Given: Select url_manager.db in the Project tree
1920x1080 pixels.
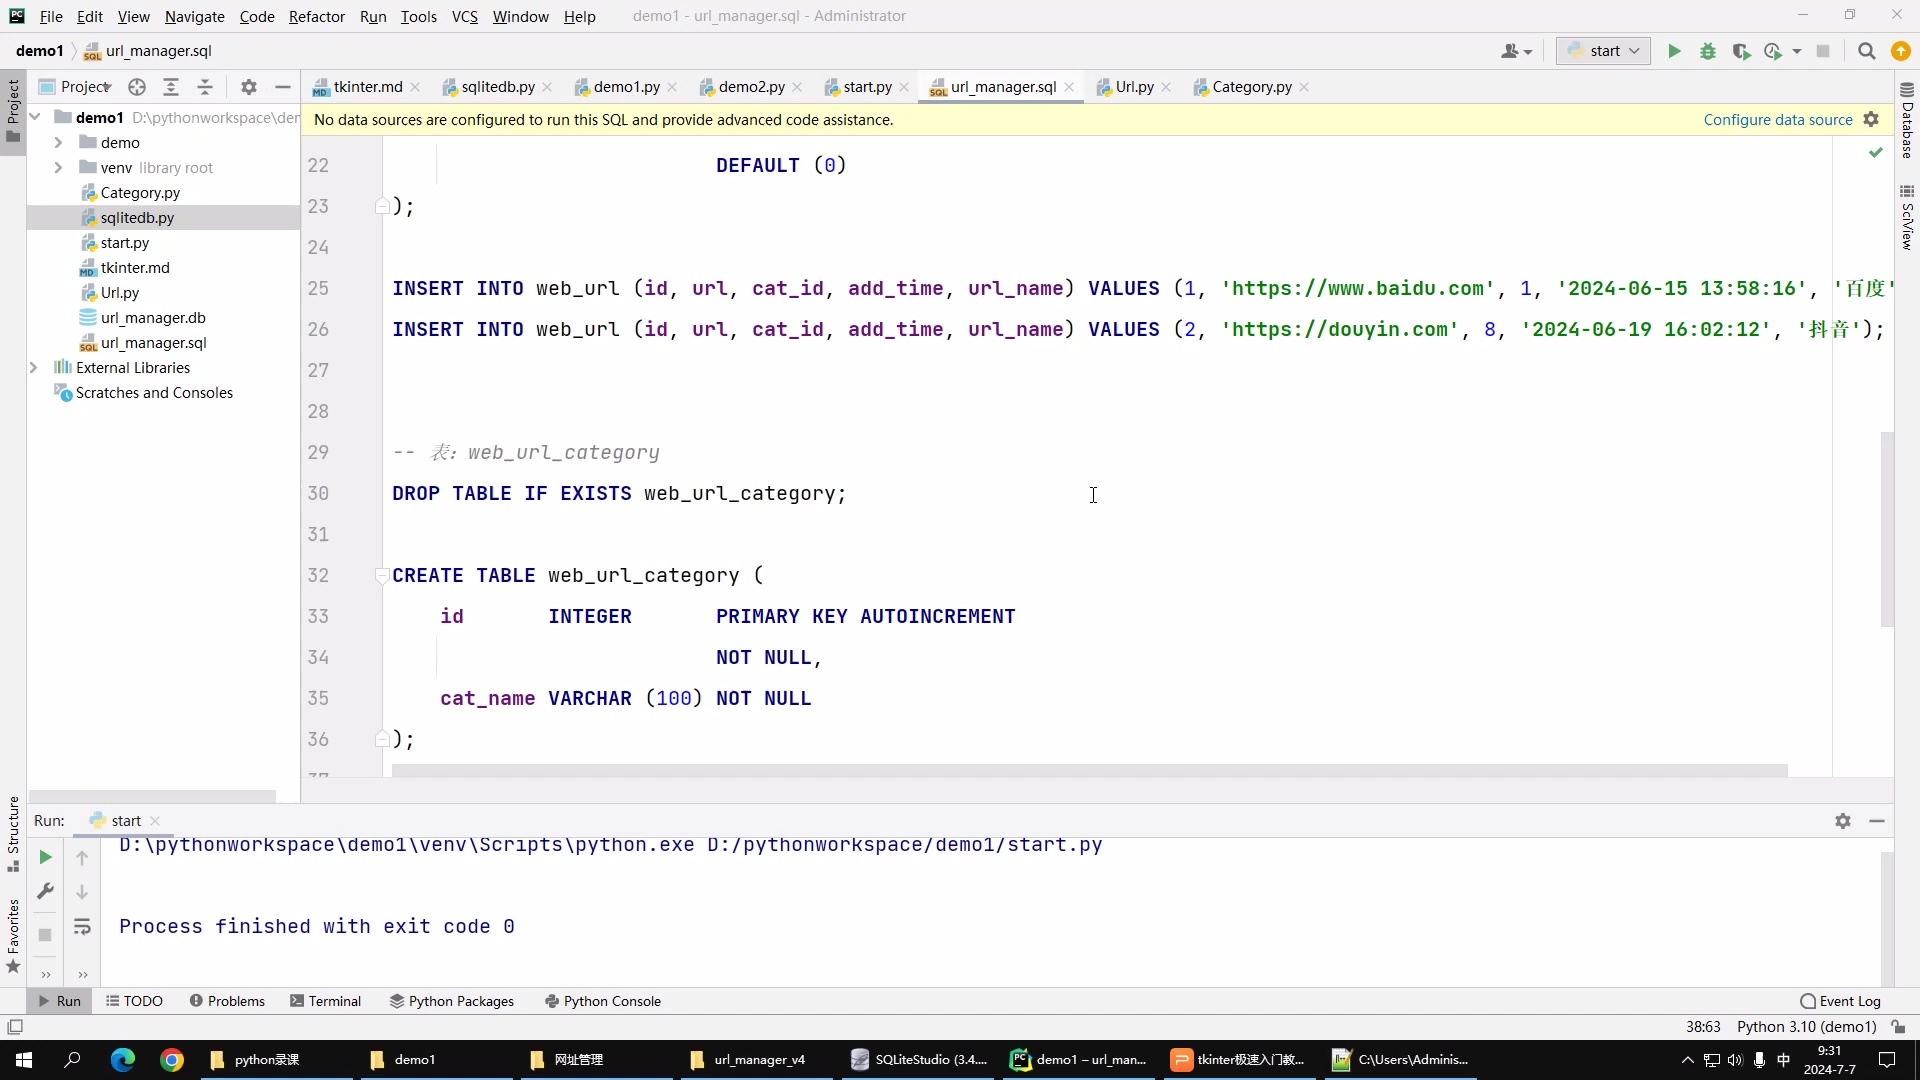Looking at the screenshot, I should [153, 318].
